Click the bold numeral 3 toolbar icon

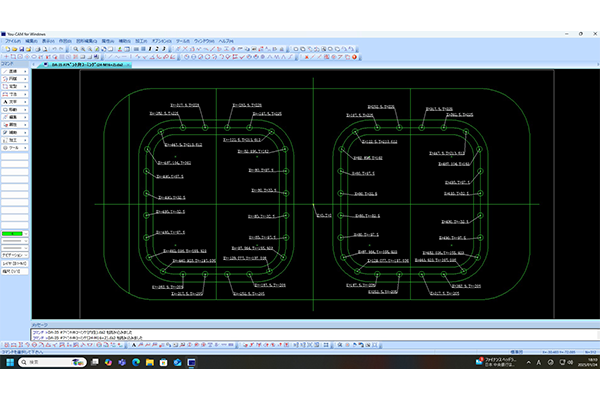[164, 49]
